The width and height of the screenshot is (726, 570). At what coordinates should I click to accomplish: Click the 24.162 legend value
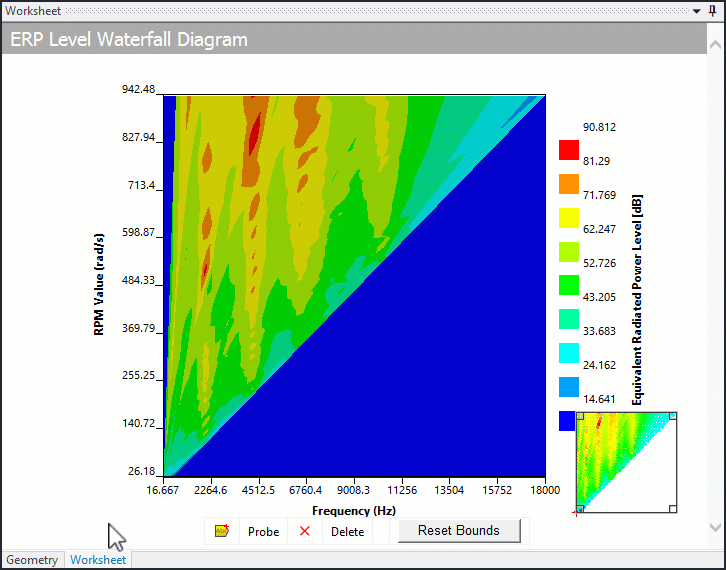[600, 365]
